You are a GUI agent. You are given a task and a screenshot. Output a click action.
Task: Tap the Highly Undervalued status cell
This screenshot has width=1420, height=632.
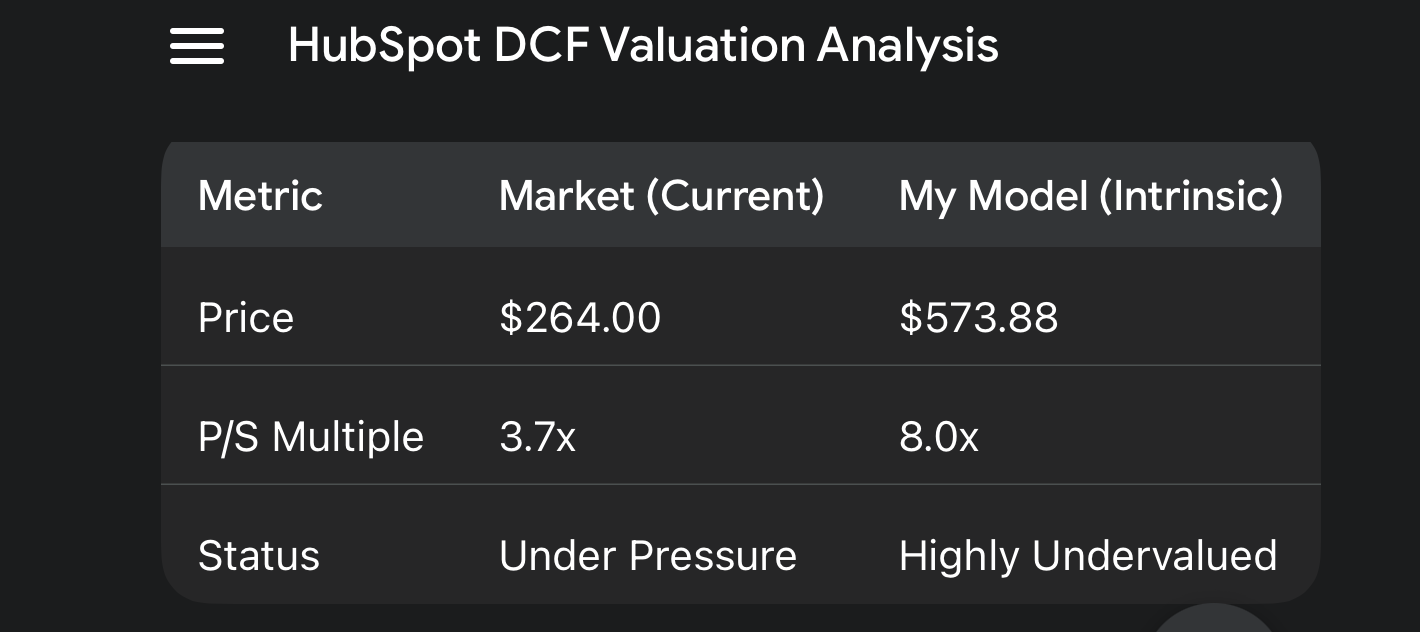(1087, 556)
